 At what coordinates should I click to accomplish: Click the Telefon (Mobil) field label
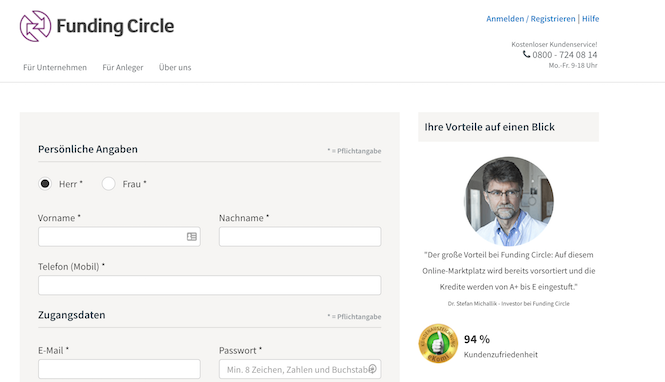(71, 267)
